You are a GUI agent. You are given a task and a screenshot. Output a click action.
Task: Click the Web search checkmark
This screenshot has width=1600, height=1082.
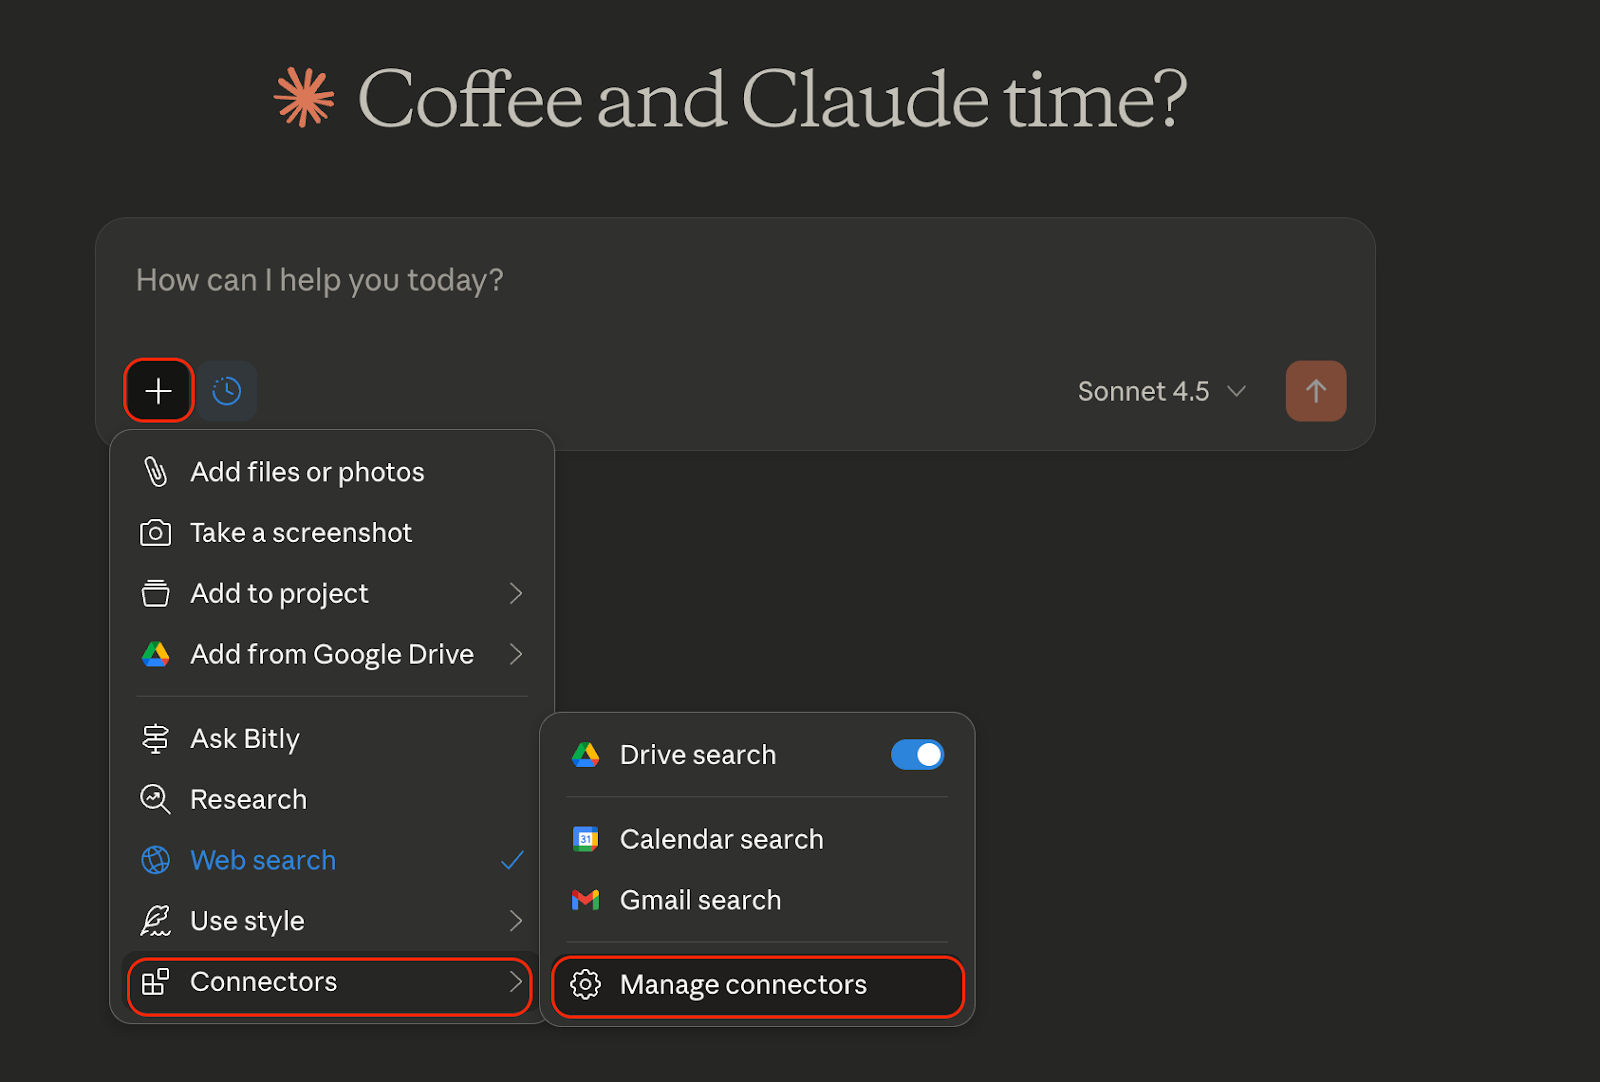512,860
